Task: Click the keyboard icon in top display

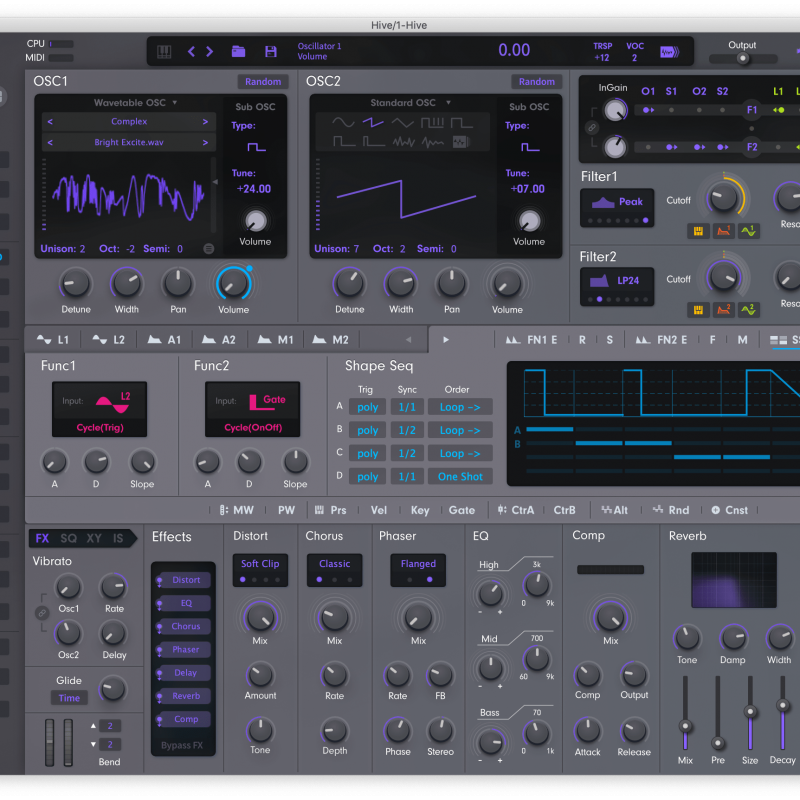Action: 164,51
